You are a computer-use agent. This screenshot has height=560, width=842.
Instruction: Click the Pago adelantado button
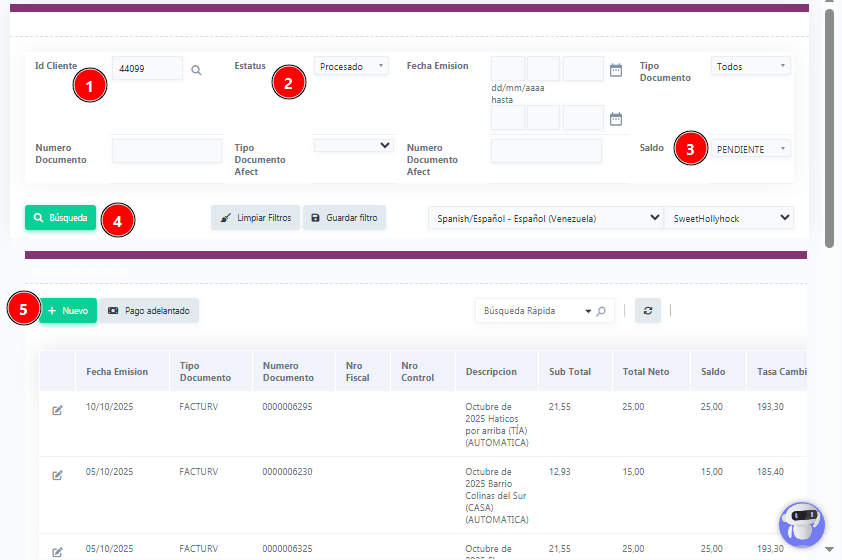click(149, 311)
